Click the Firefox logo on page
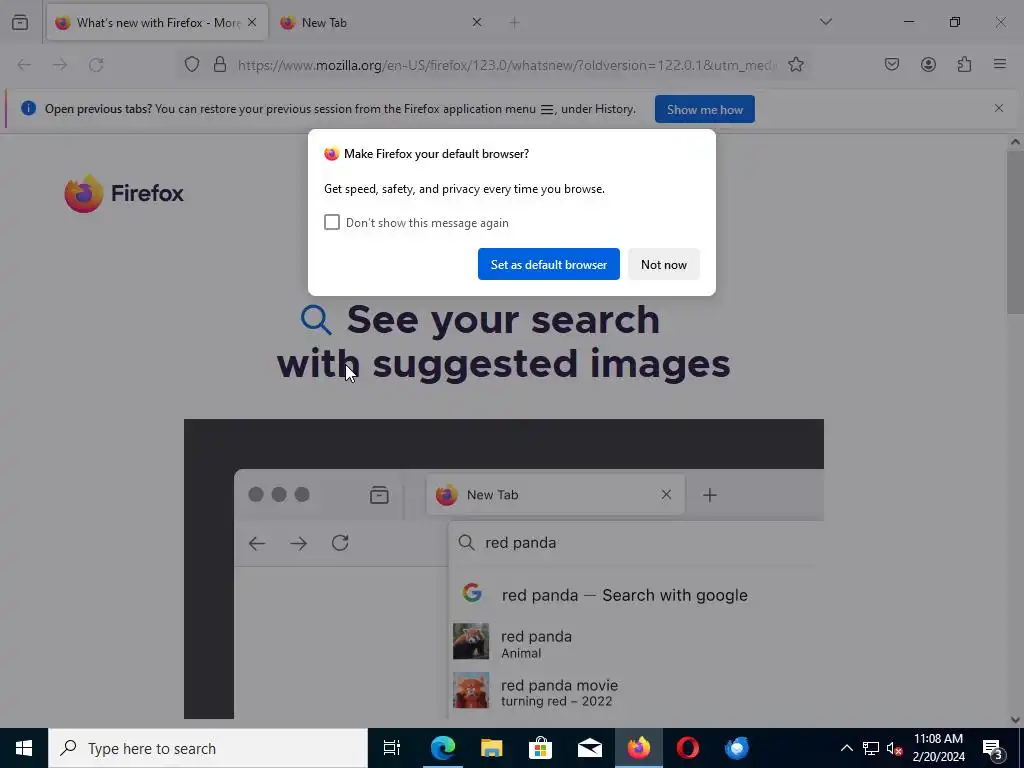 124,193
